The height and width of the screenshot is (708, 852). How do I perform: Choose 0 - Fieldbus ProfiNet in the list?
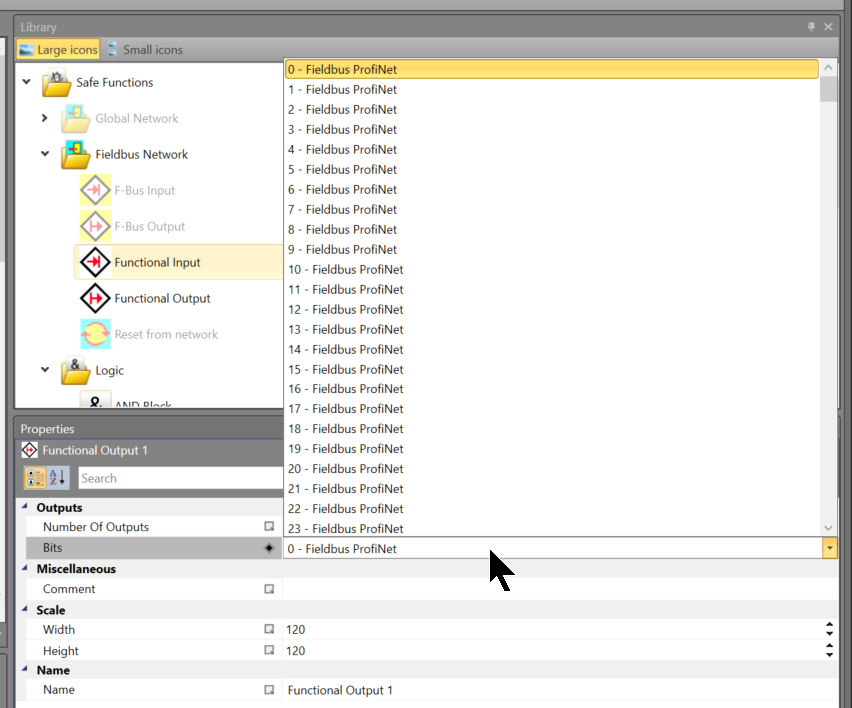(x=552, y=70)
